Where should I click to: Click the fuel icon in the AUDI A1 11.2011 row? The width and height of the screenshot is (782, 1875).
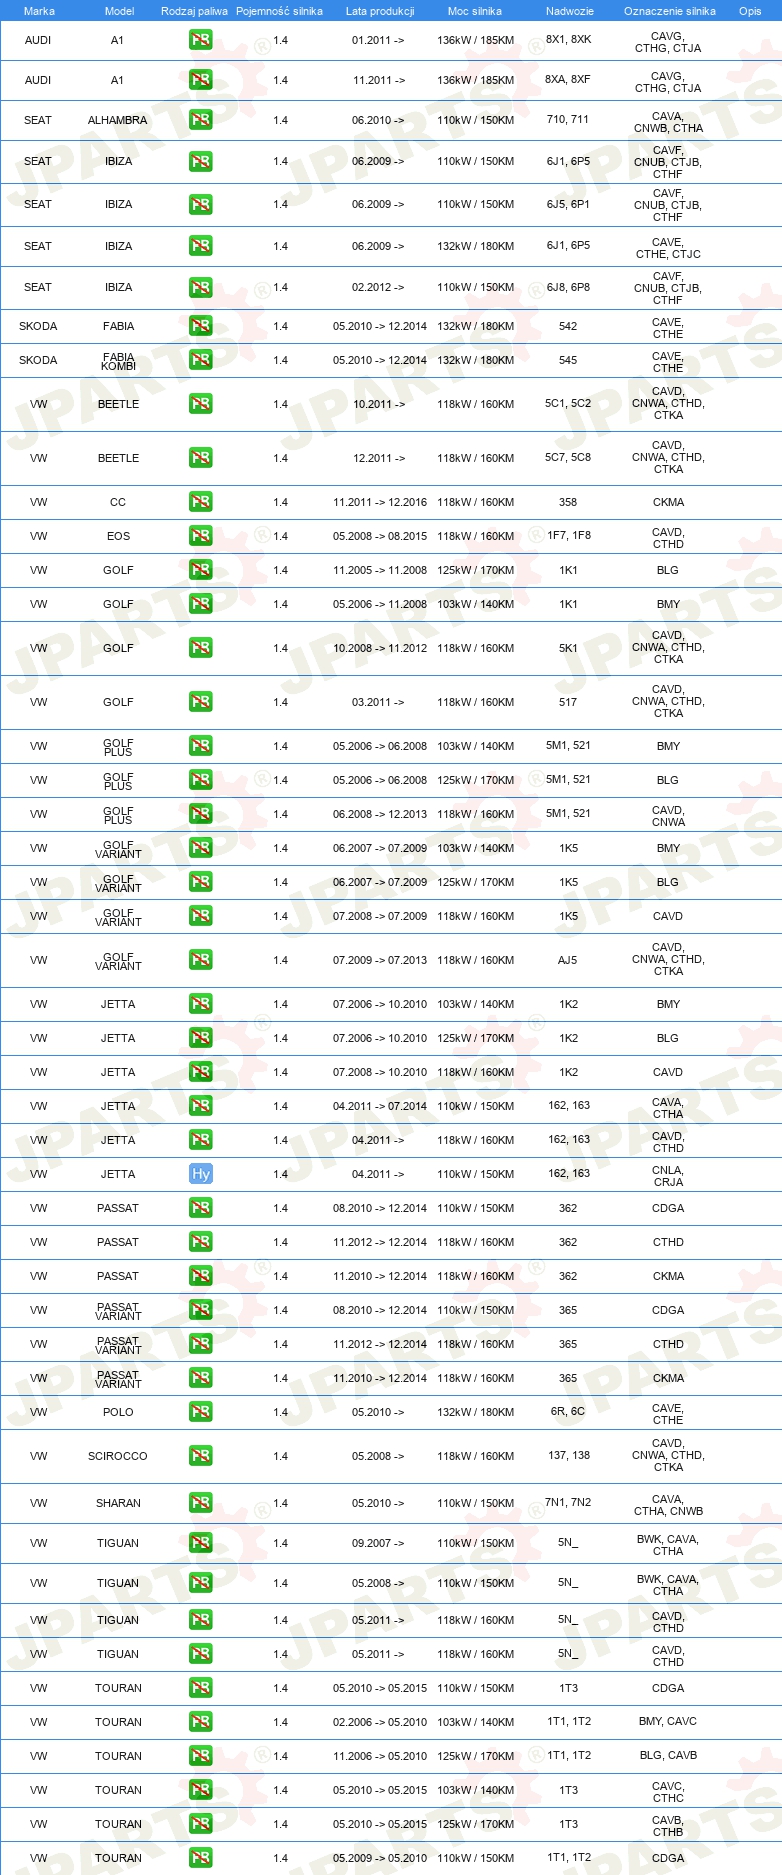(201, 80)
